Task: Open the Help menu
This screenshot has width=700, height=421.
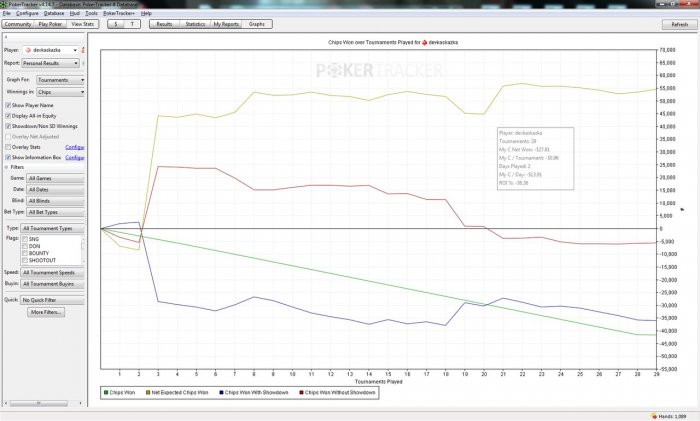Action: (146, 13)
